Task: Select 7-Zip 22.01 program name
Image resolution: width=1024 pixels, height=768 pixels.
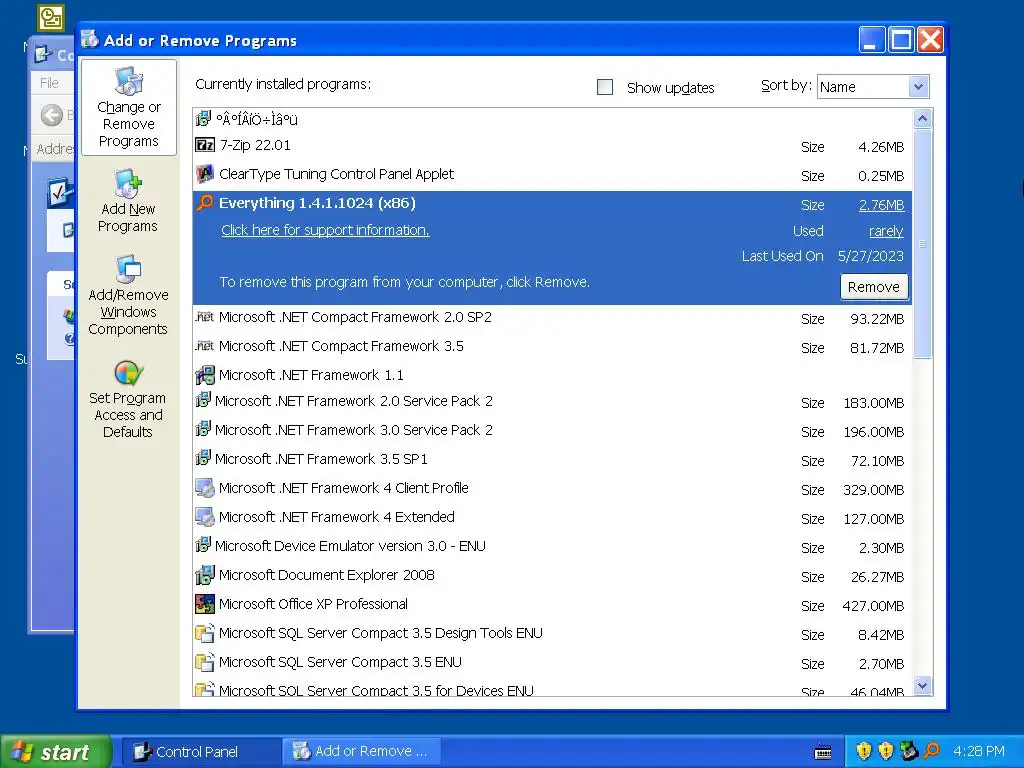Action: pos(255,145)
